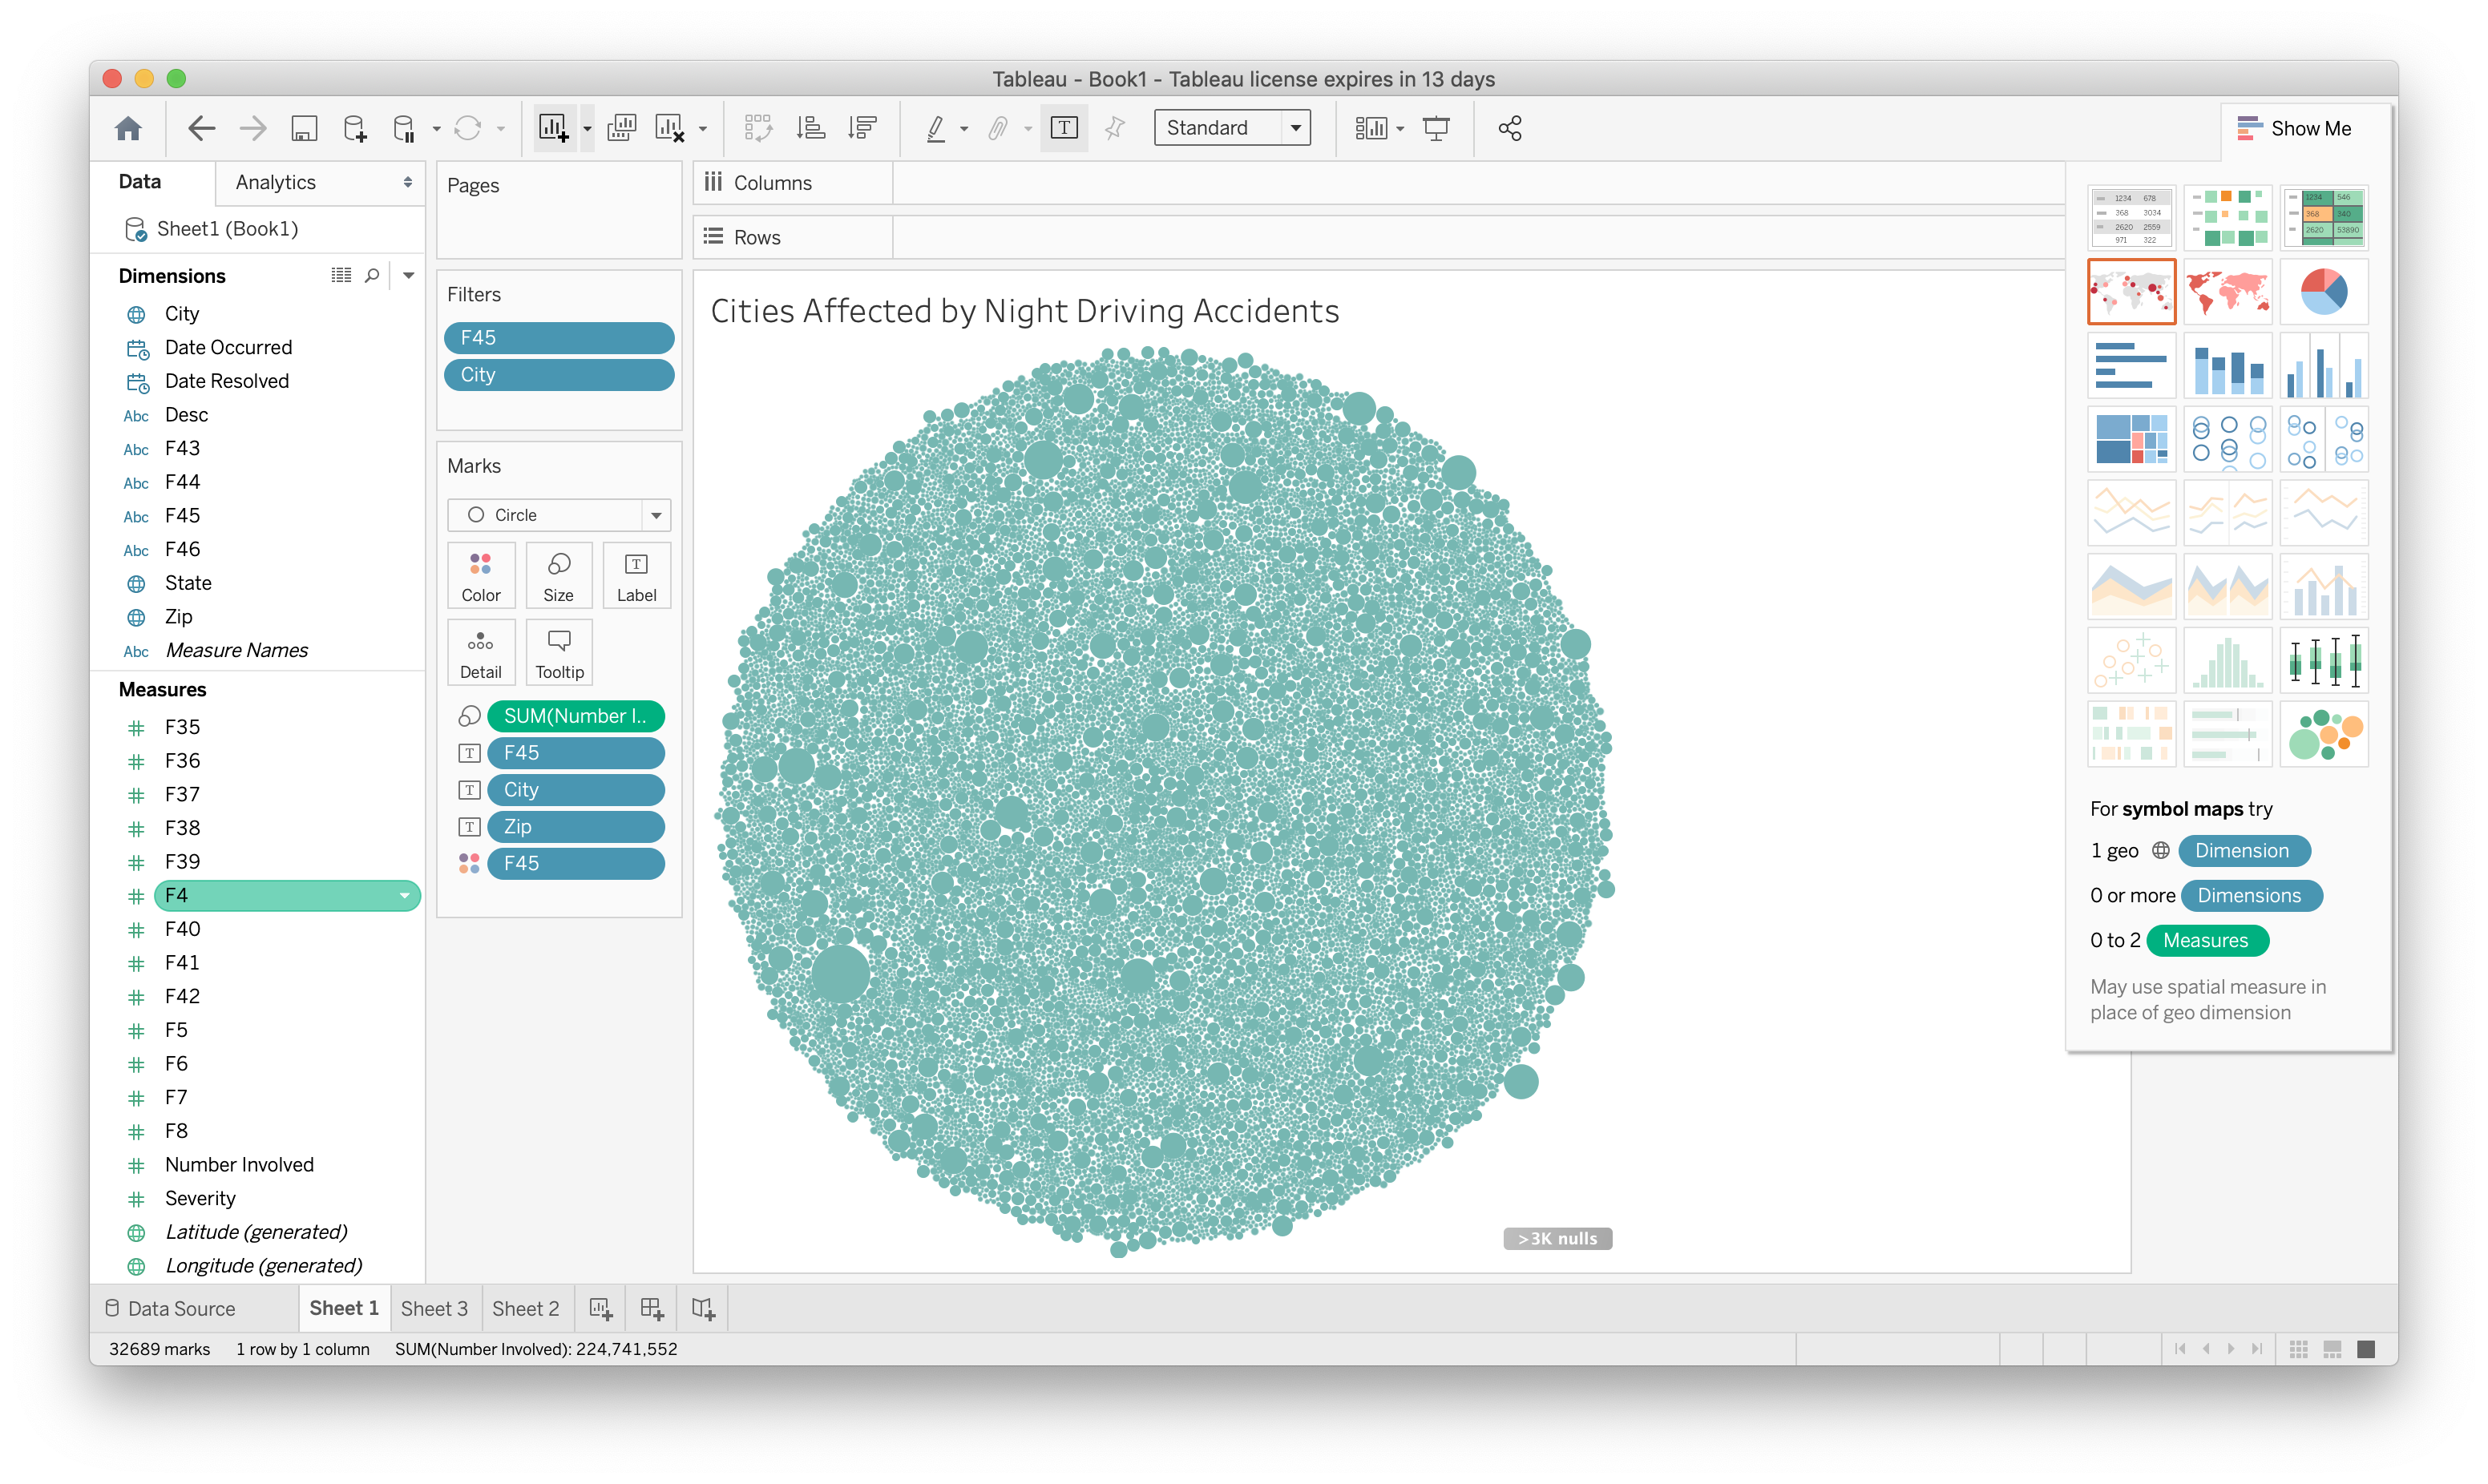Click the Save workbook icon
Viewport: 2488px width, 1484px height.
[x=304, y=128]
